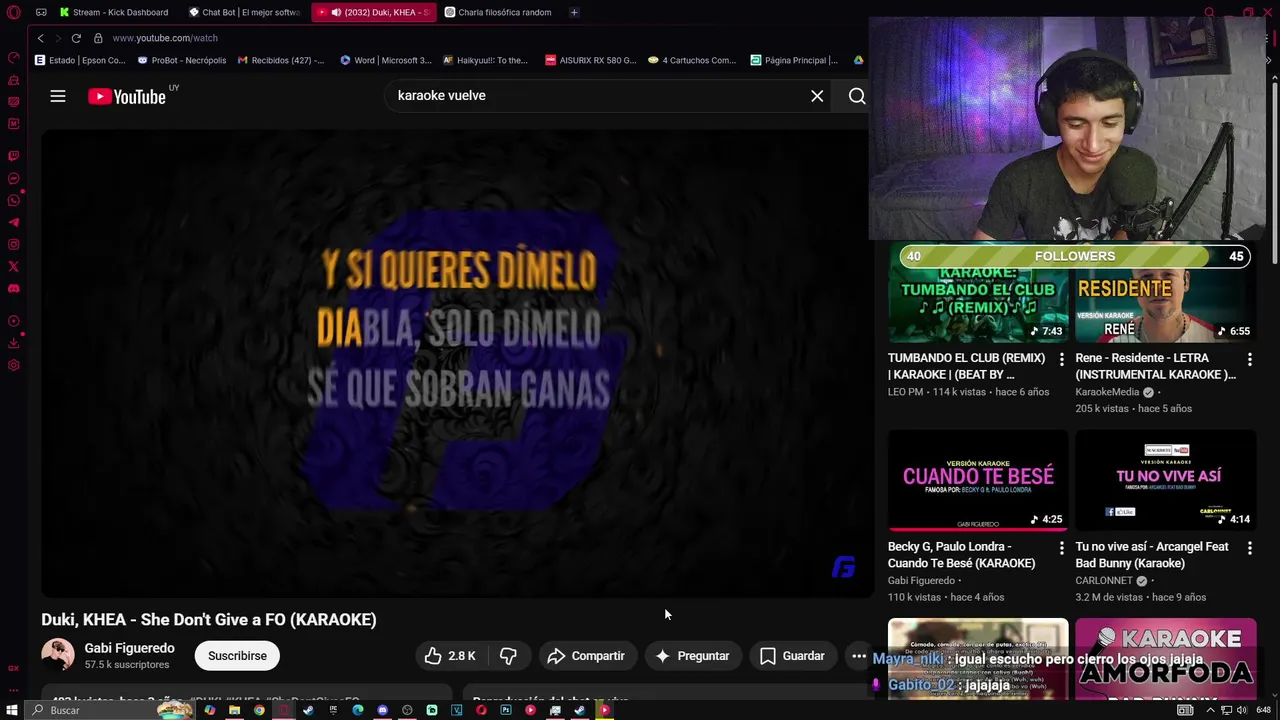Open the Haikyuu!! bookmark
The width and height of the screenshot is (1280, 720).
click(485, 60)
